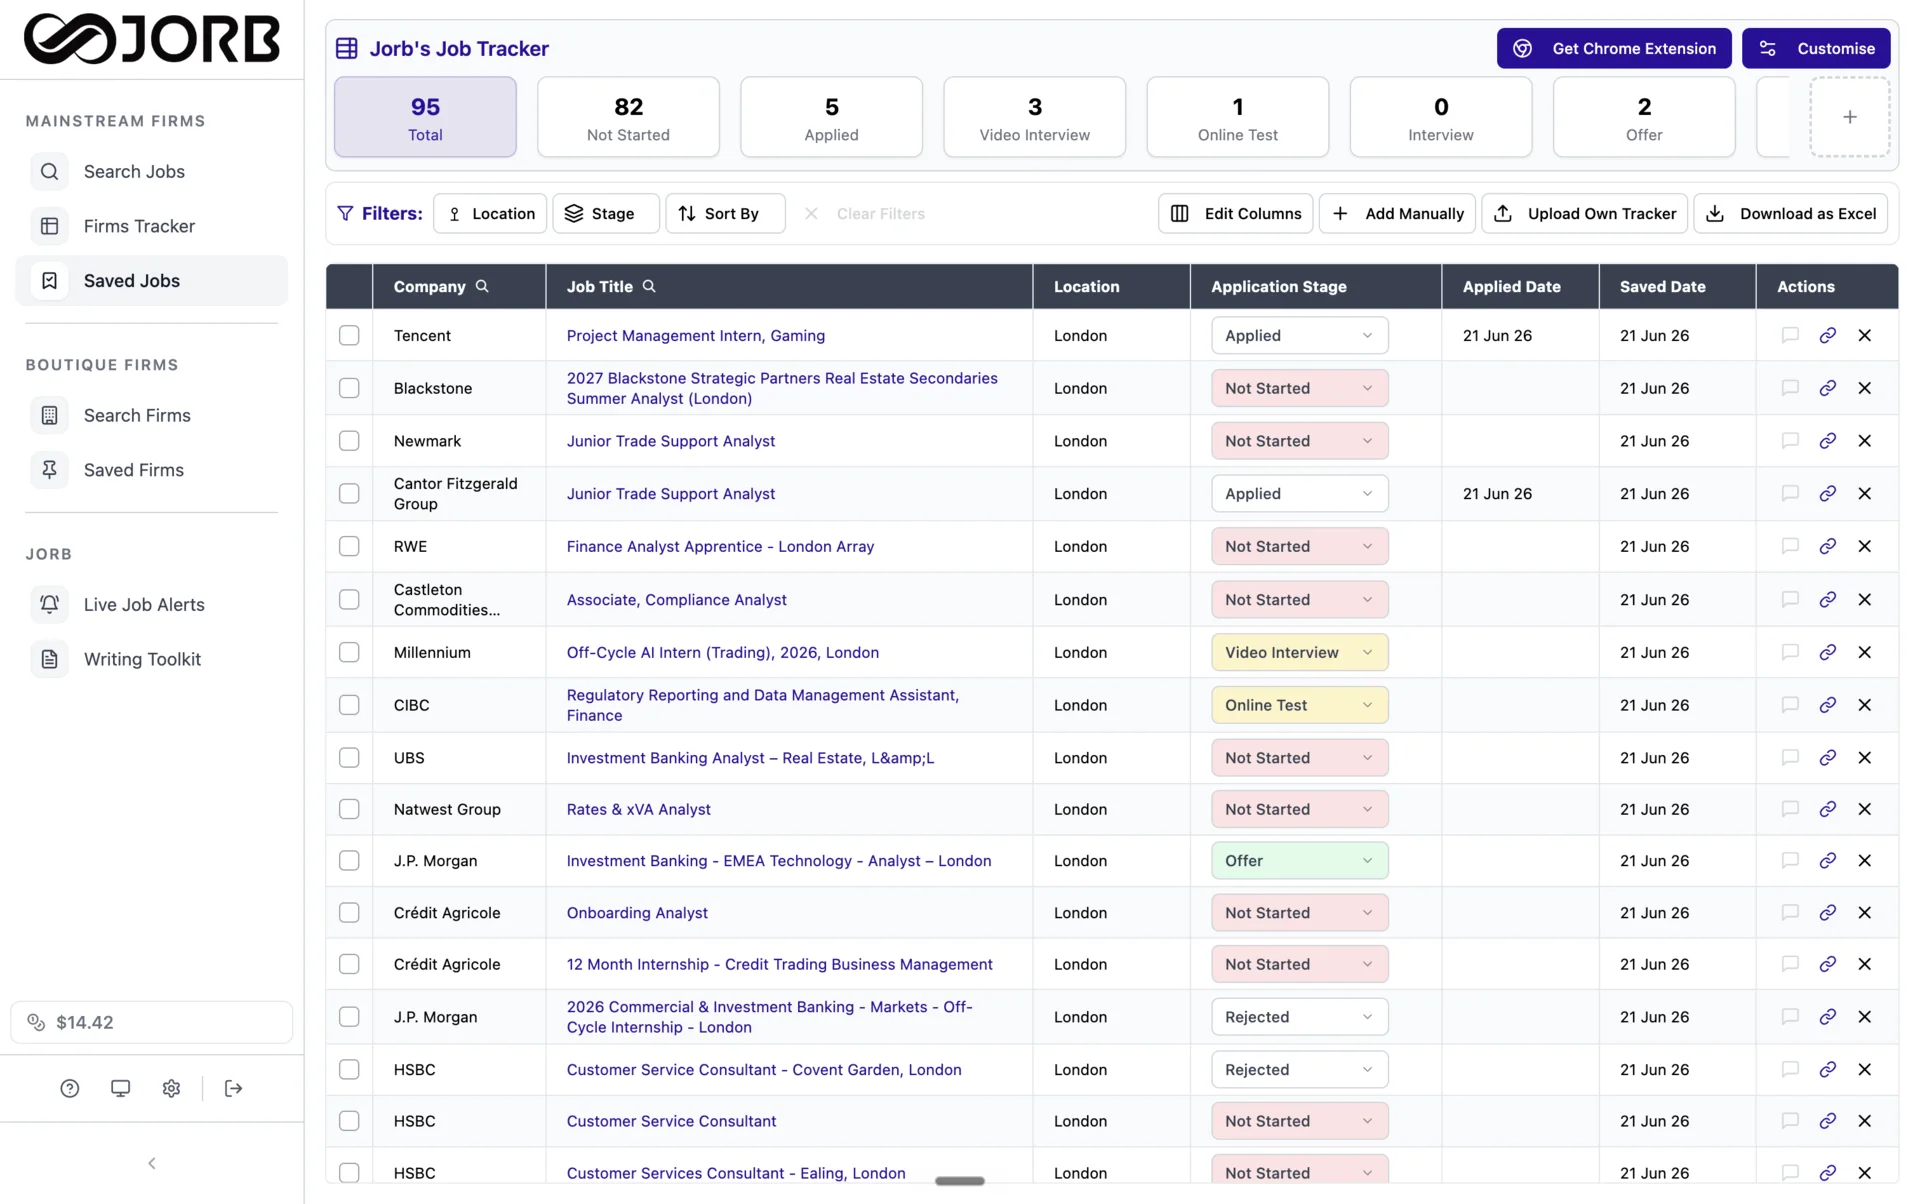Add a note on the Blackstone row
Image resolution: width=1920 pixels, height=1204 pixels.
pos(1790,388)
